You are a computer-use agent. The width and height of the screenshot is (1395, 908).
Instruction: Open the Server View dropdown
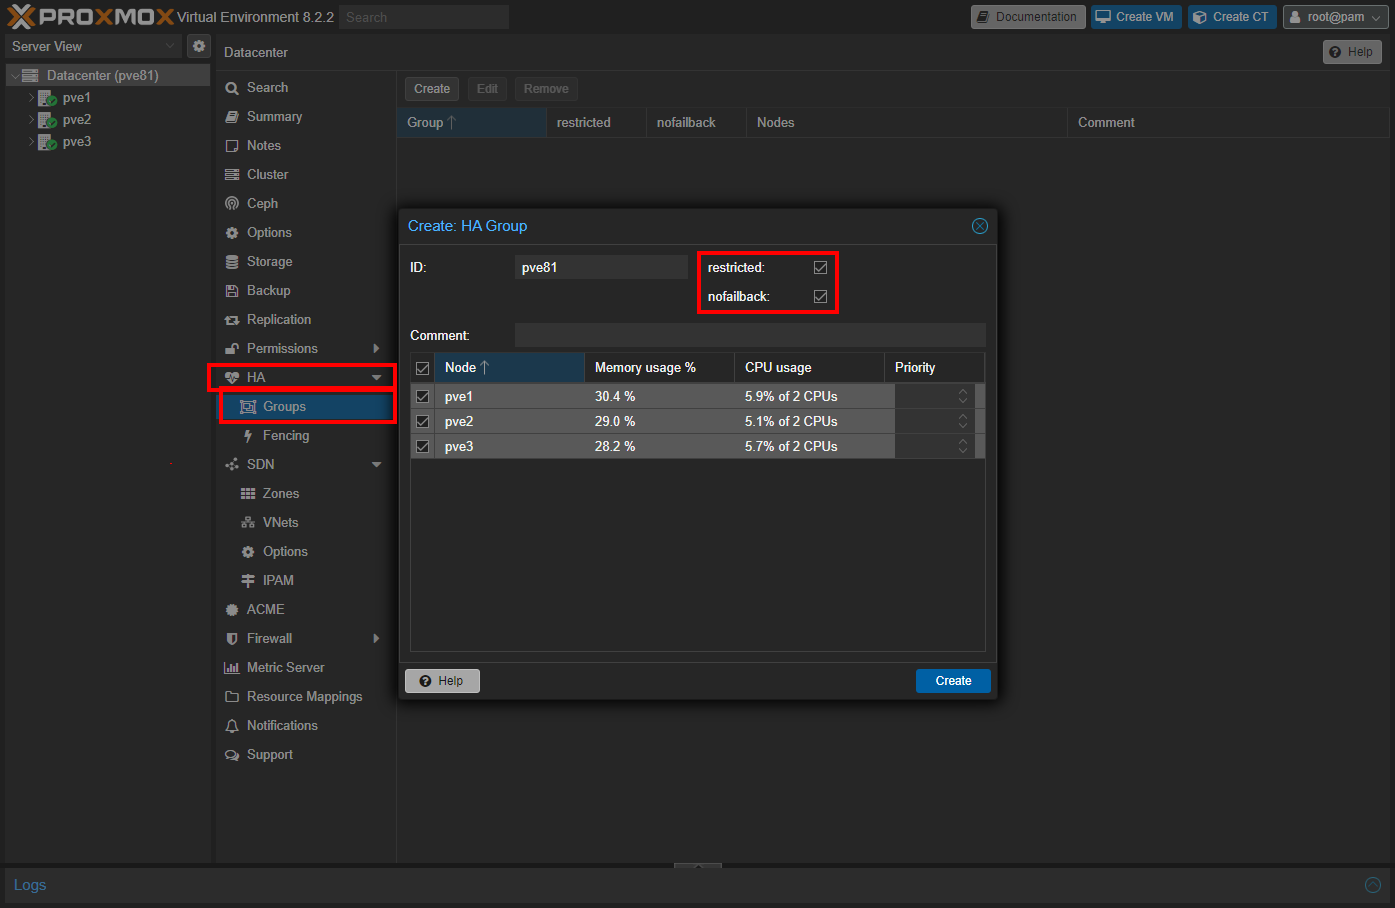[169, 46]
